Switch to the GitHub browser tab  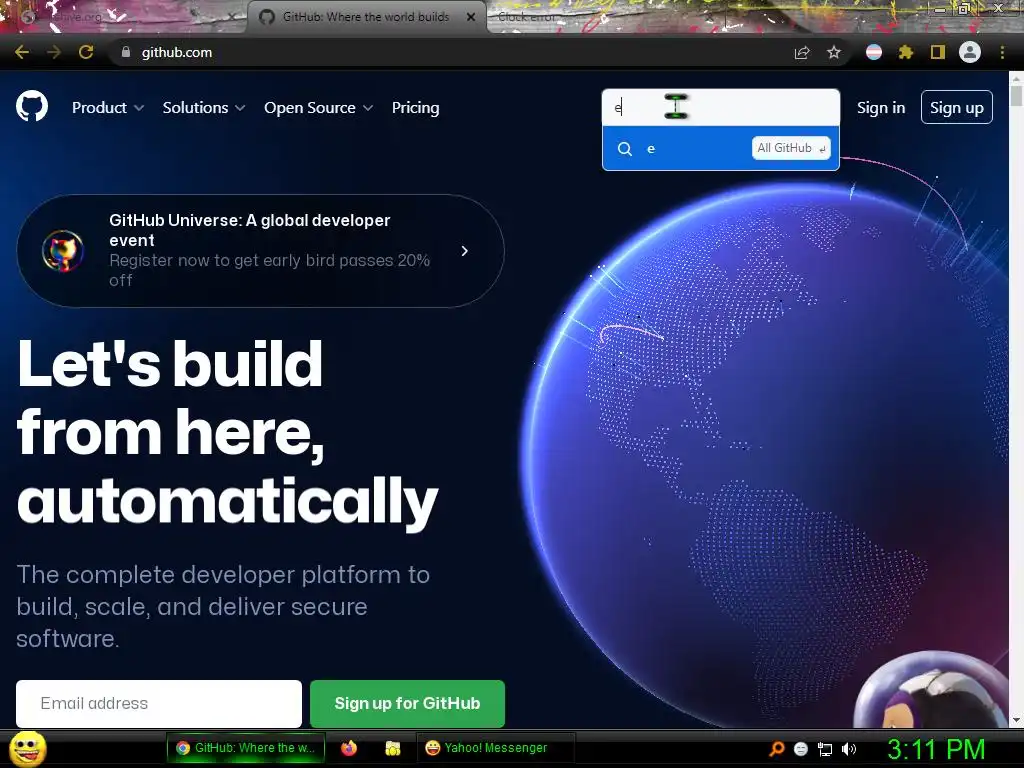click(x=366, y=17)
